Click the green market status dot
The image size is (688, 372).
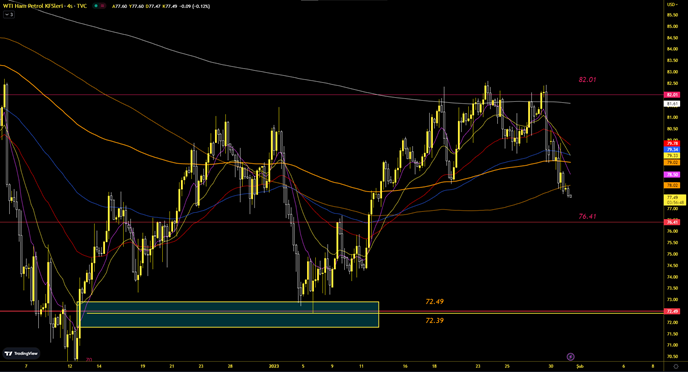95,6
